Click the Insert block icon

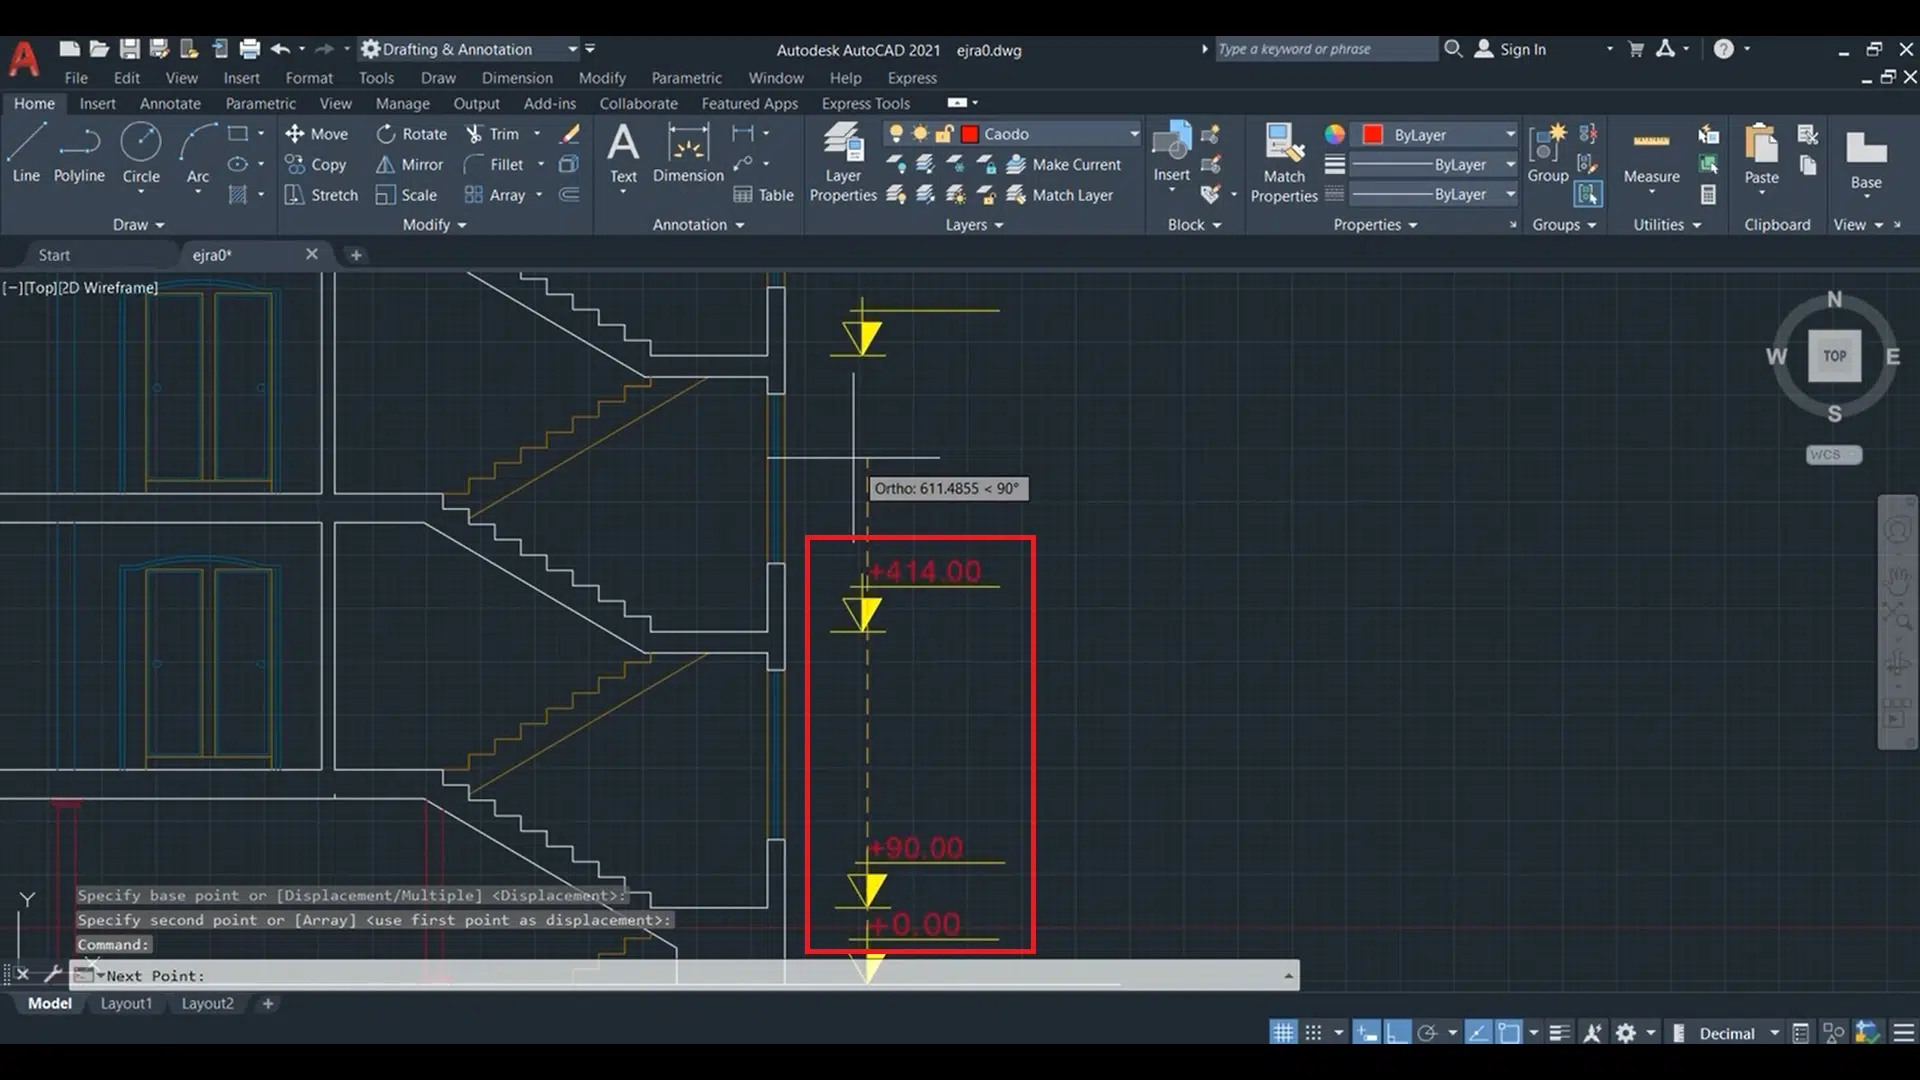point(1171,150)
